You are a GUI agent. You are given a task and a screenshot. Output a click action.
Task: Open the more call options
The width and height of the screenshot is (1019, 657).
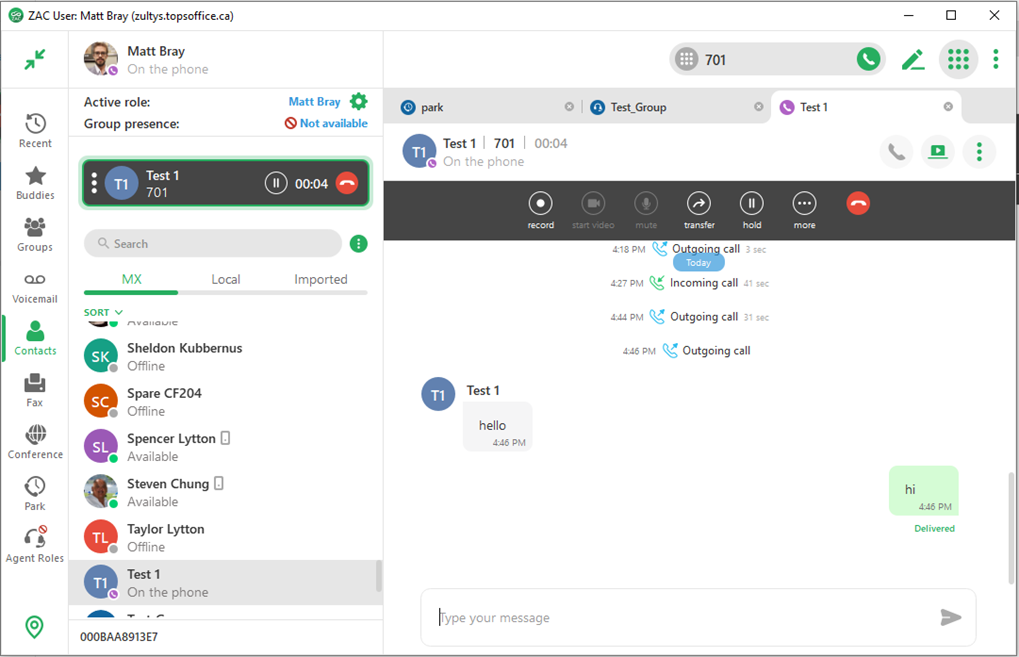[804, 204]
